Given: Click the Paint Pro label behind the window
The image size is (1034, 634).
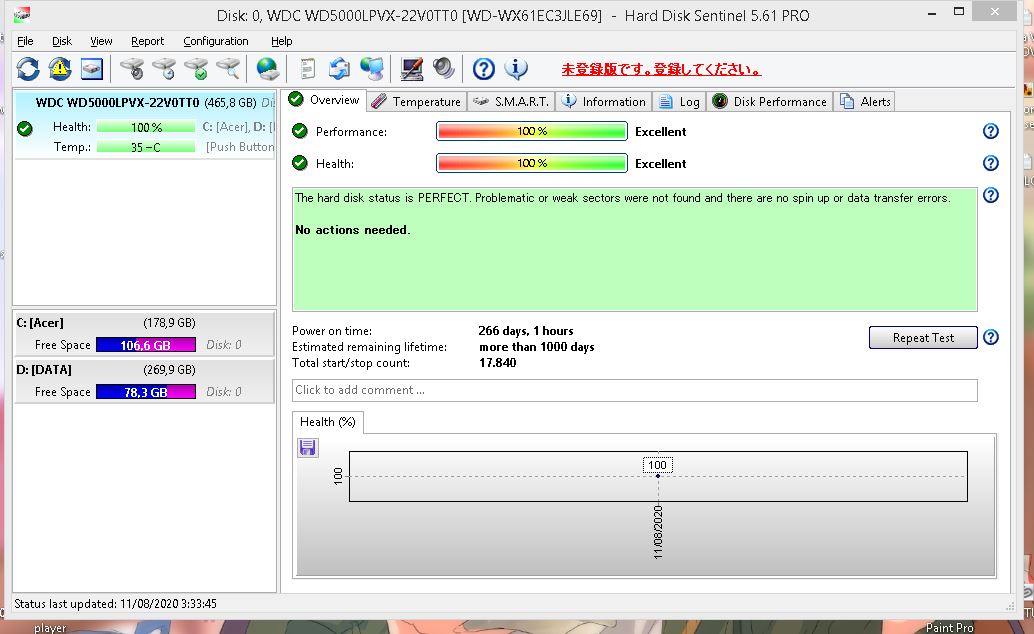Looking at the screenshot, I should tap(950, 627).
